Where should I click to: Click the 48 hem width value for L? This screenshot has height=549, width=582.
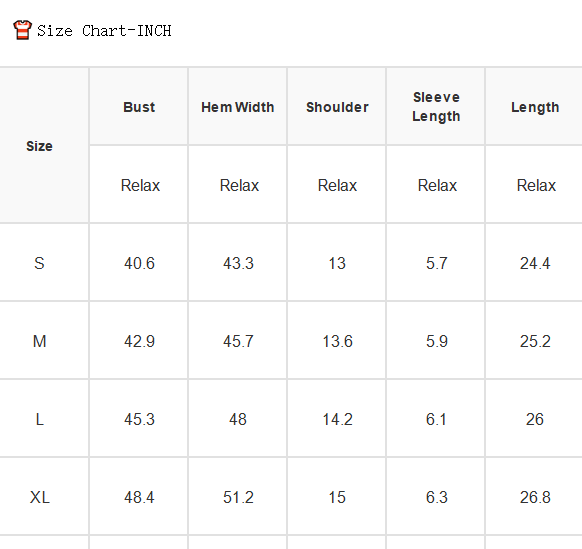coord(238,419)
